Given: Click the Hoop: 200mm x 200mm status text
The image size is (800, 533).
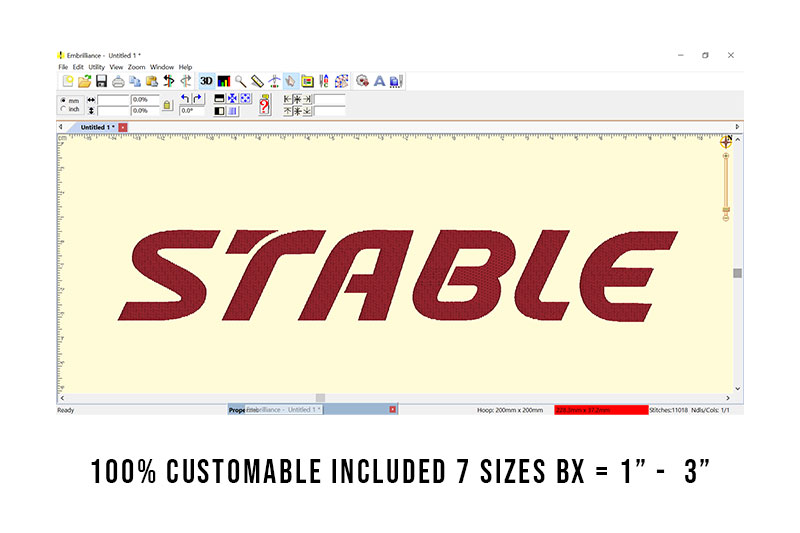Looking at the screenshot, I should click(510, 410).
